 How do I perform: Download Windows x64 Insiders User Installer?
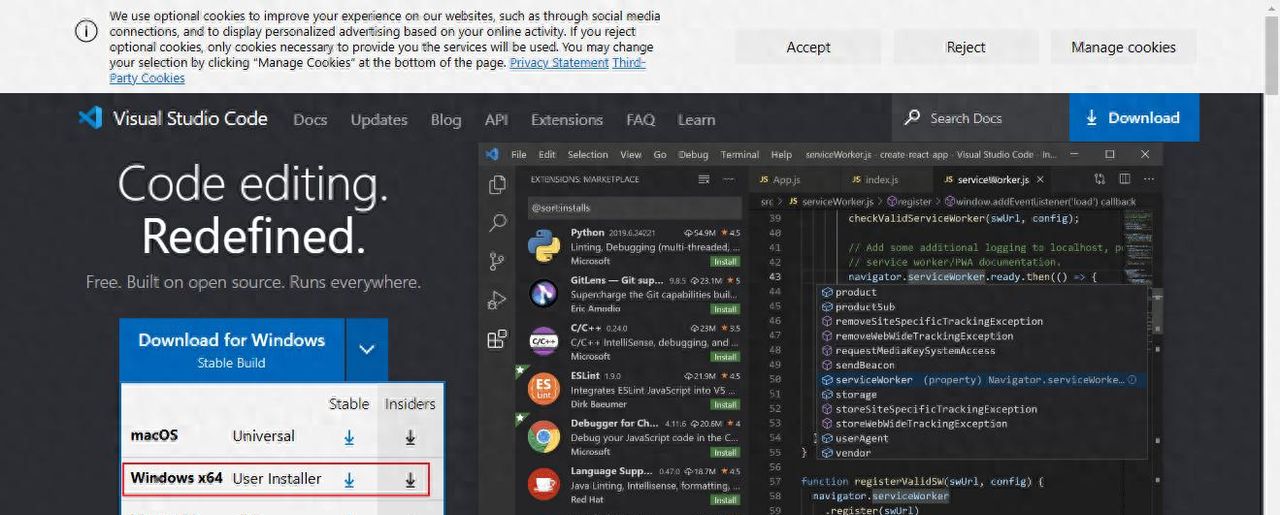410,480
